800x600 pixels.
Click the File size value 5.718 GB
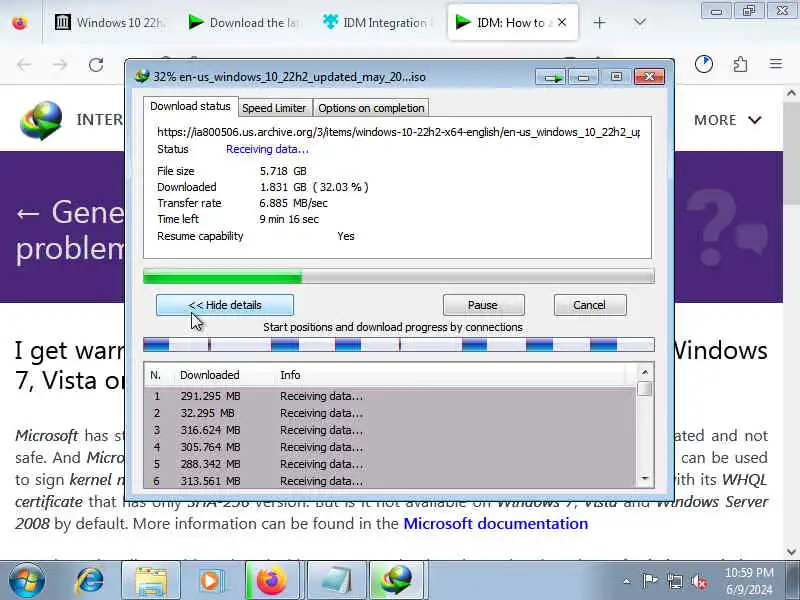click(283, 171)
